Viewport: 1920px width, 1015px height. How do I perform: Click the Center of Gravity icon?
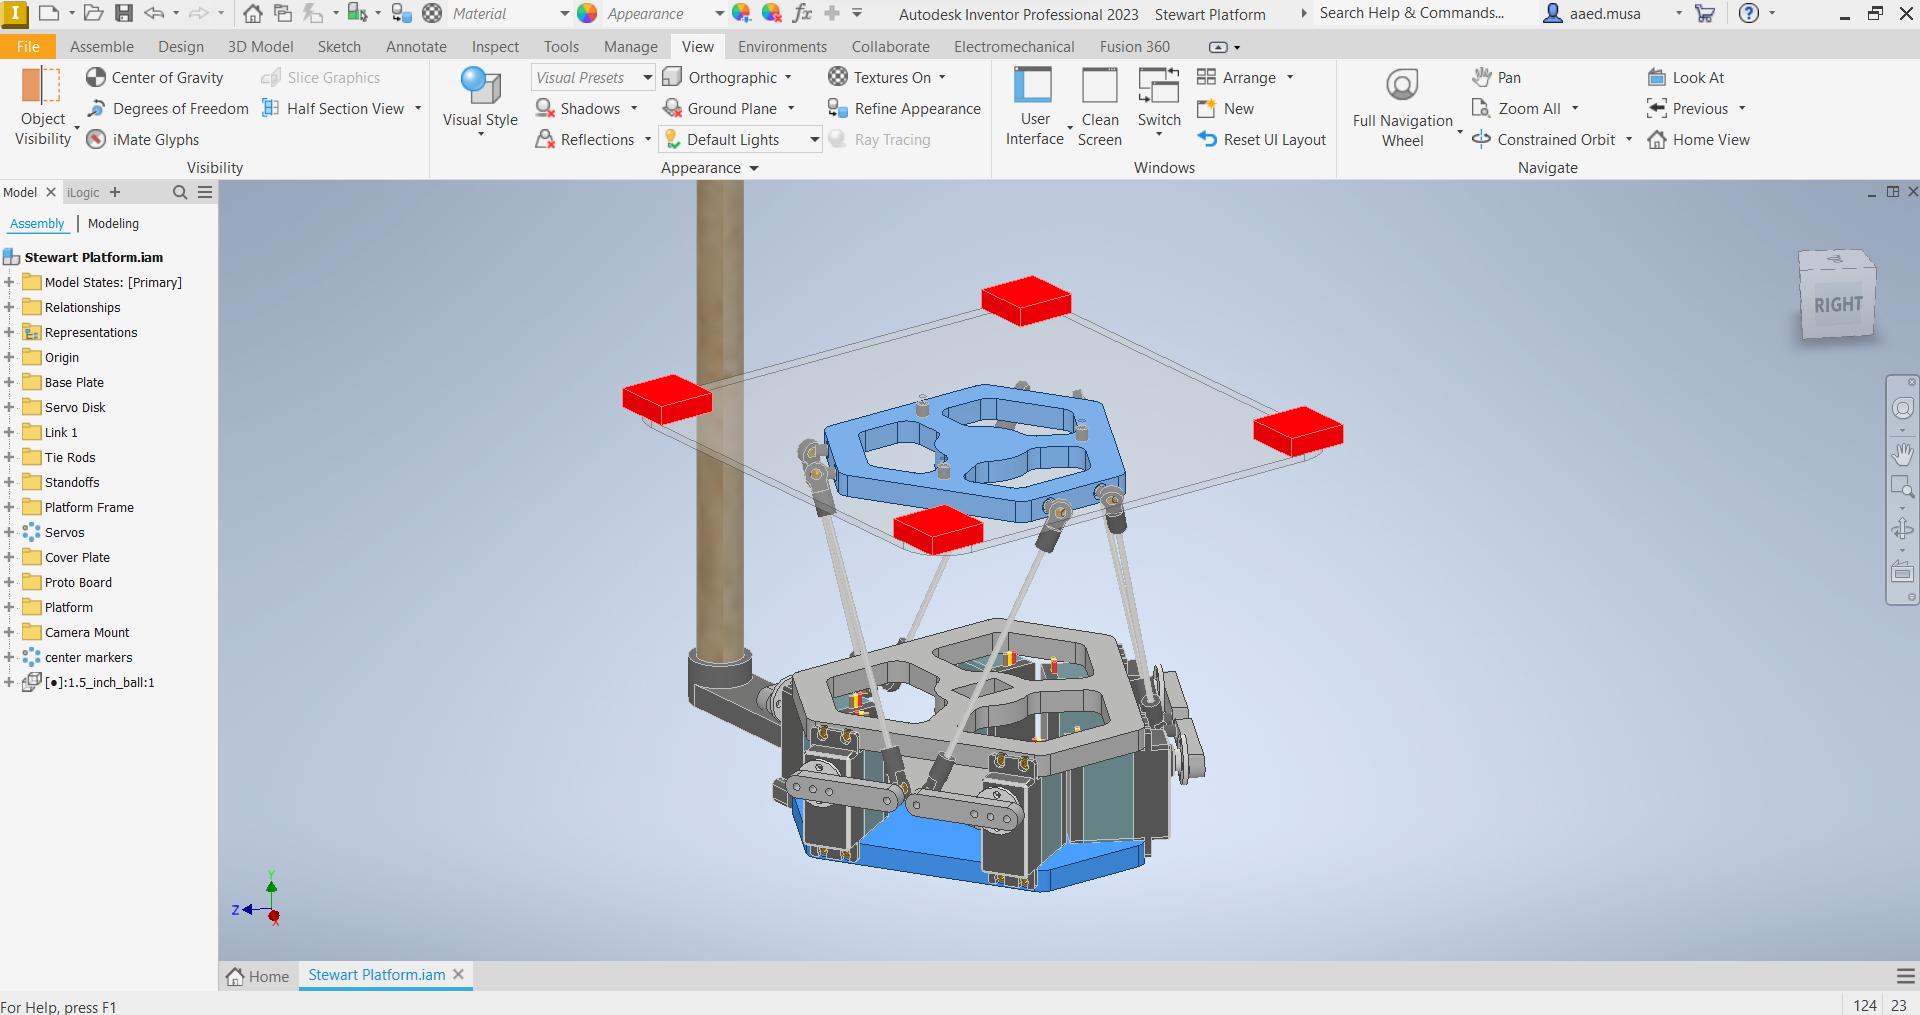pos(96,78)
